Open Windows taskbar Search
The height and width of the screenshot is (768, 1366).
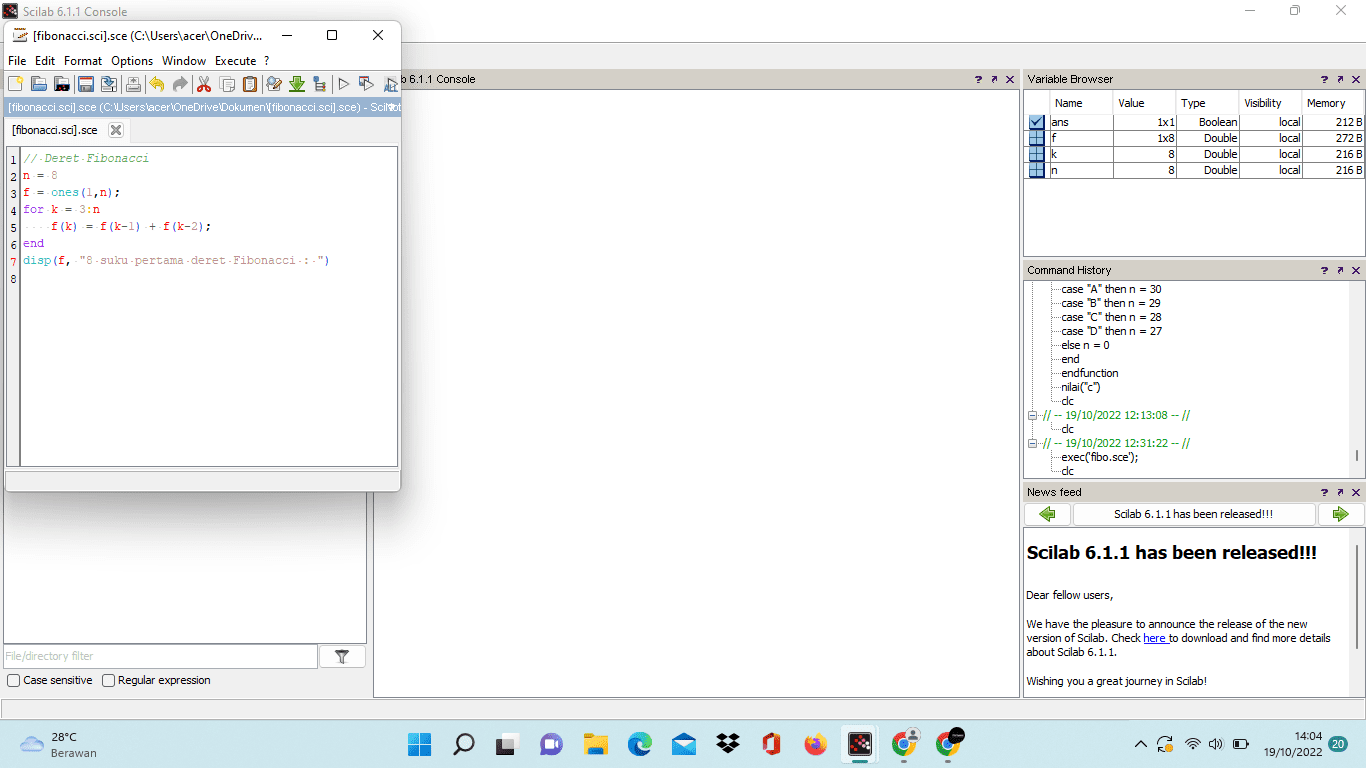[x=464, y=744]
